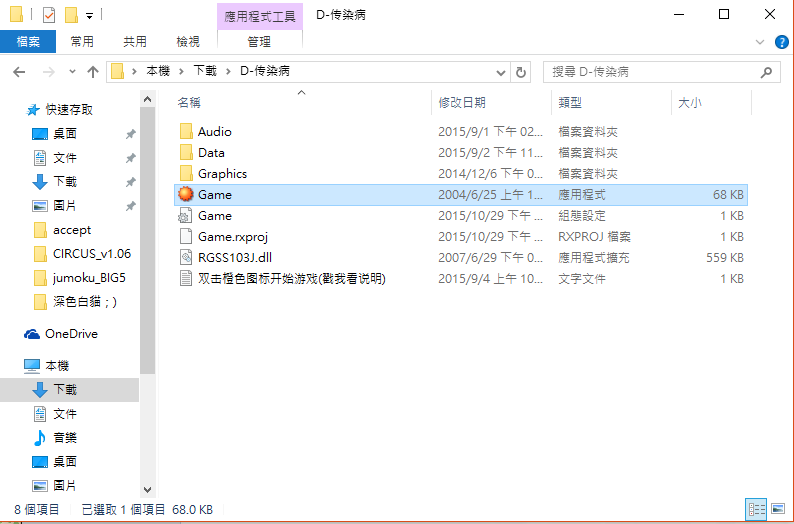Viewport: 794px width, 524px height.
Task: Click the 組態設定 type cell
Action: click(x=582, y=216)
